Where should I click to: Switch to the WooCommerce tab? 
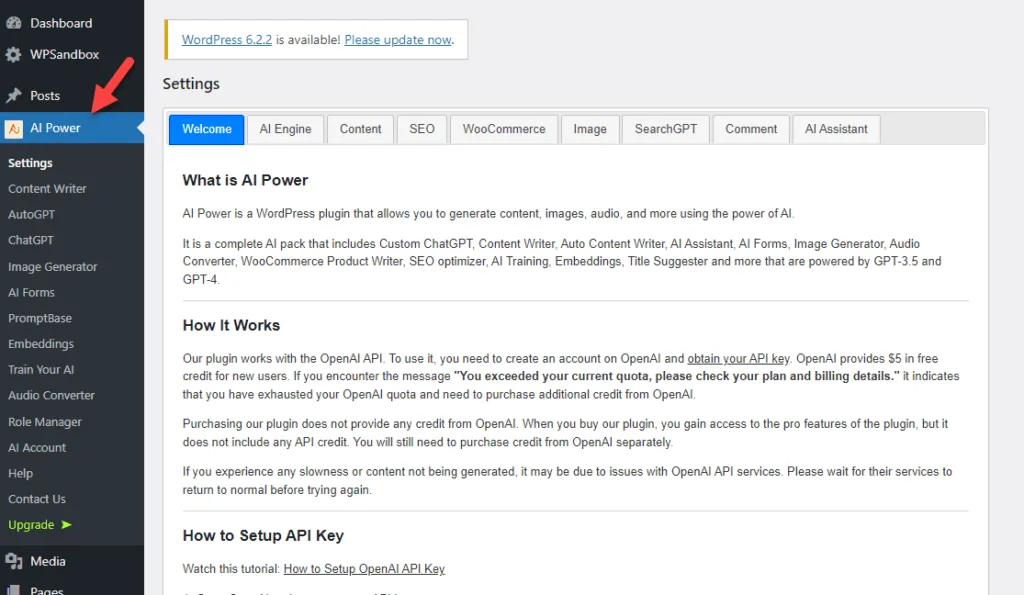pos(504,129)
